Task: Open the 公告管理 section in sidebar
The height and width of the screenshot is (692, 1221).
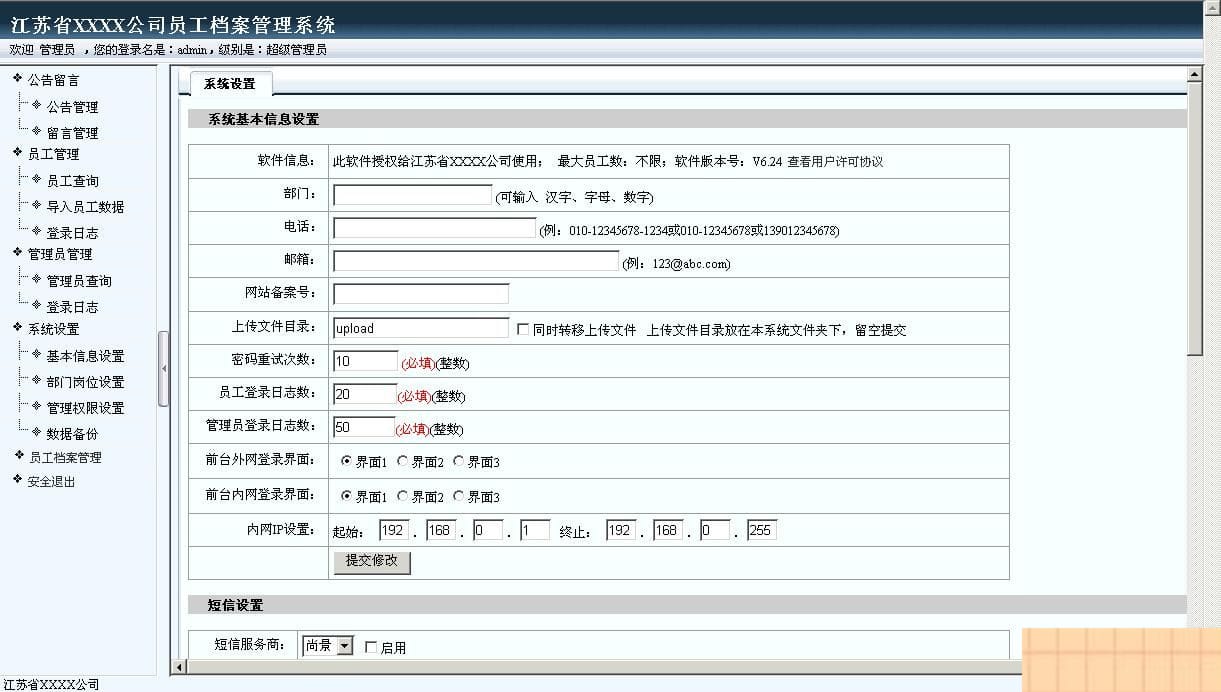Action: point(73,106)
